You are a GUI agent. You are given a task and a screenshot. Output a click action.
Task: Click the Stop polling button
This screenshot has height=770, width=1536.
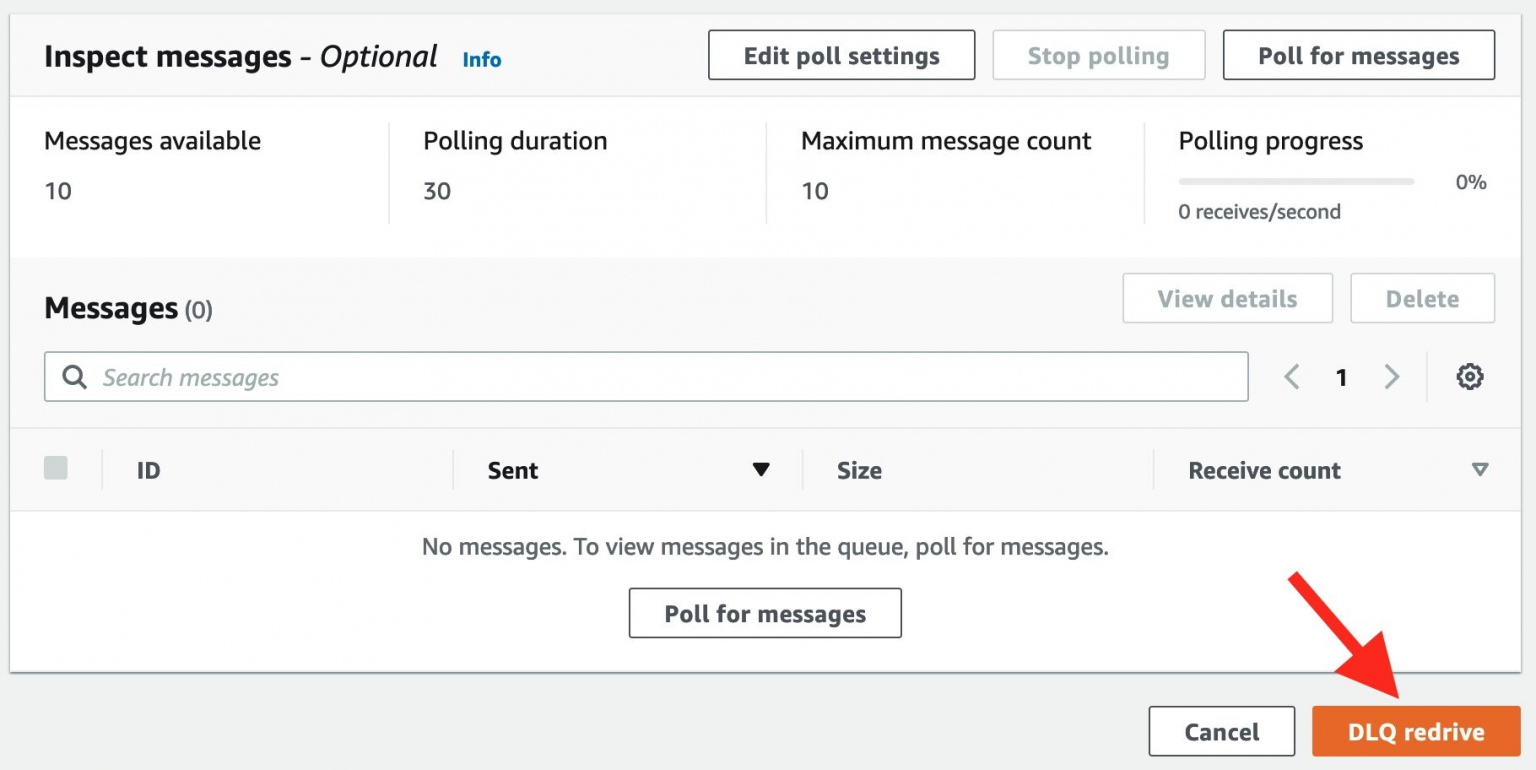click(x=1098, y=55)
